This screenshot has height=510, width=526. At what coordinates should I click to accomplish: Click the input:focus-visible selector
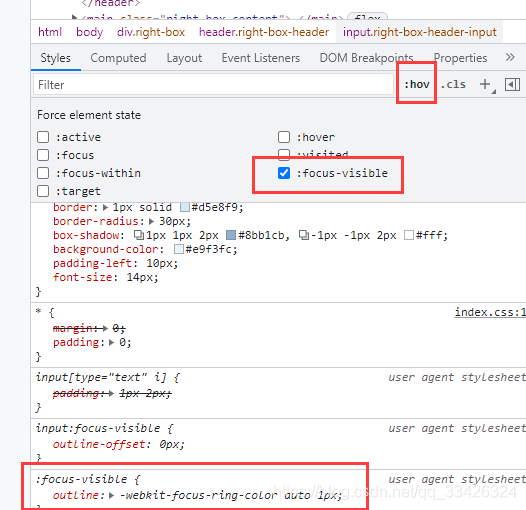pos(98,428)
